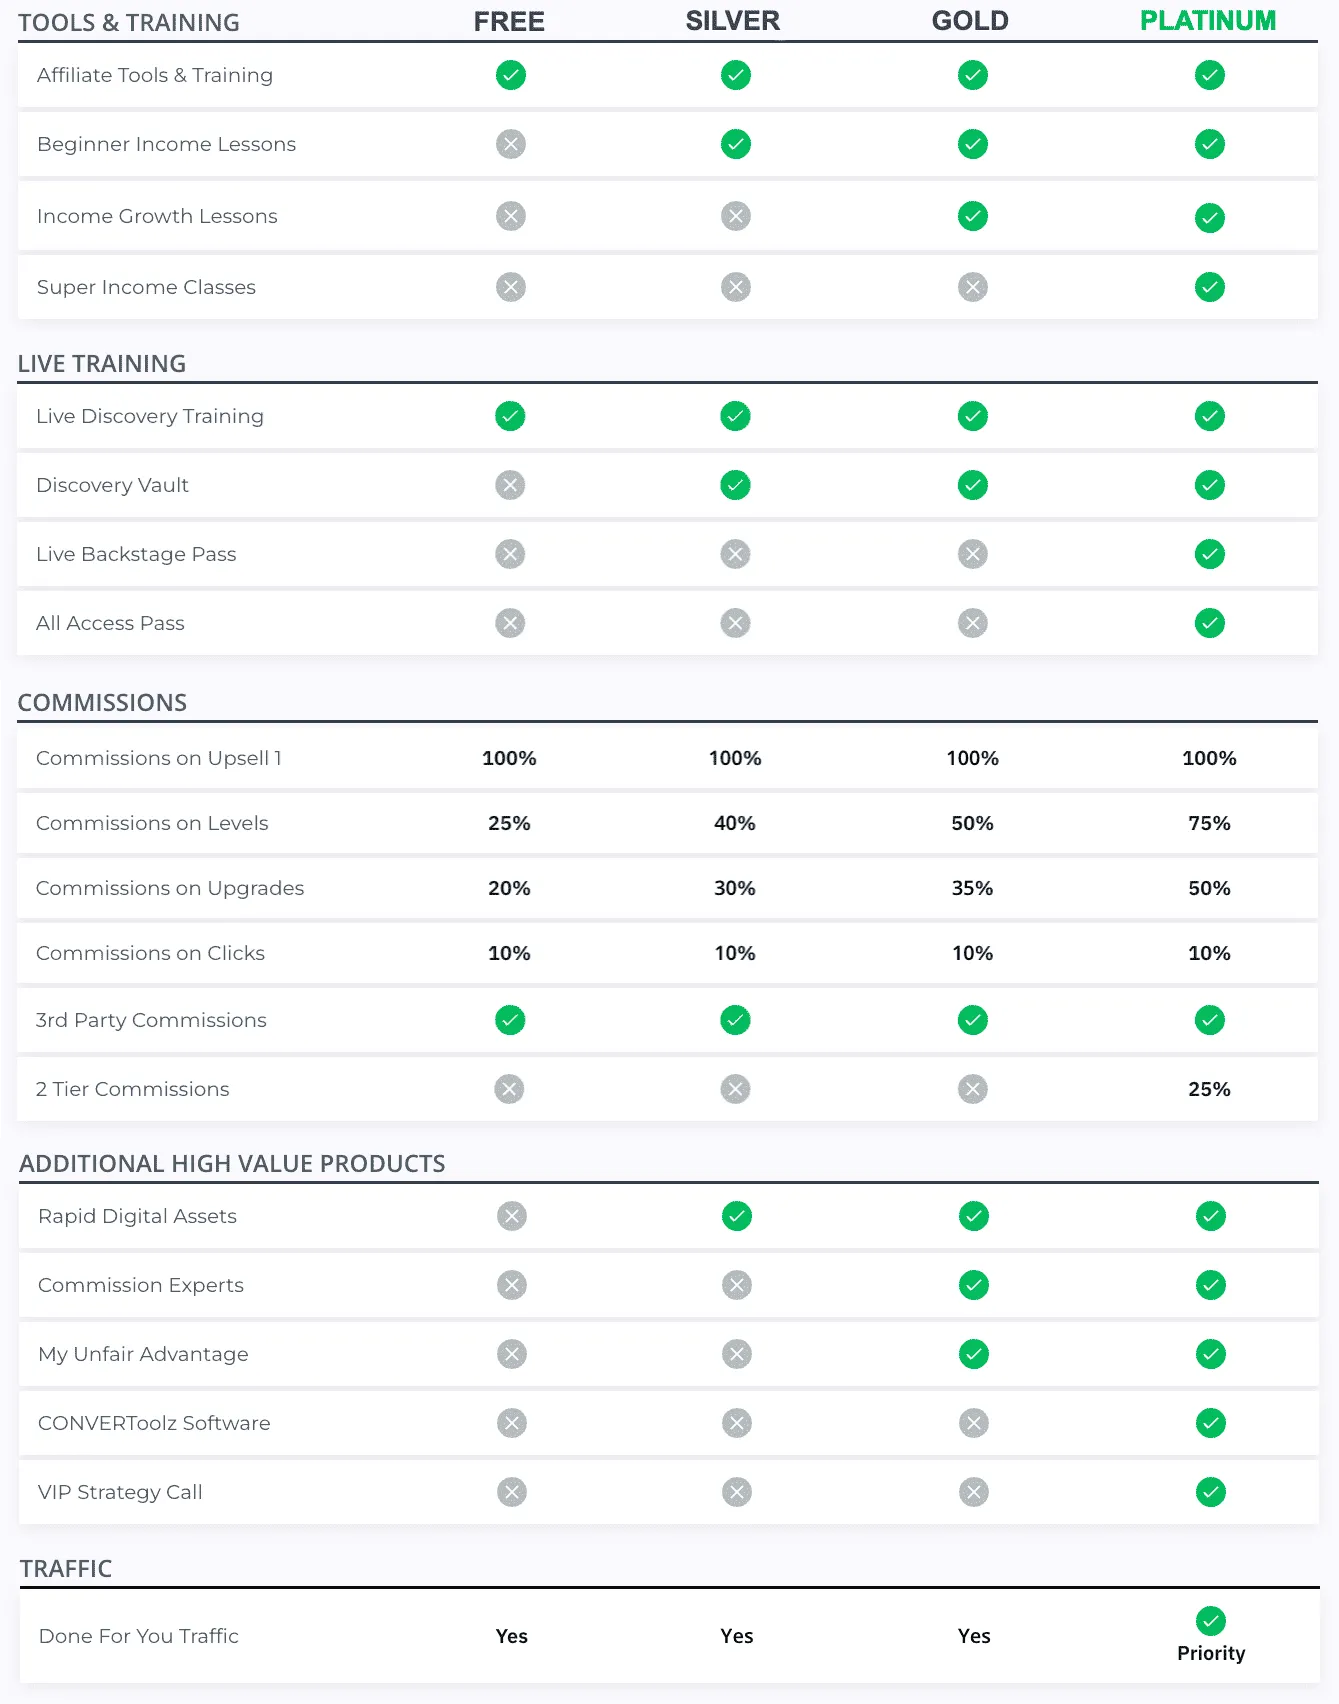The height and width of the screenshot is (1704, 1339).
Task: Click the FREE check for Live Discovery Training
Action: (x=510, y=416)
